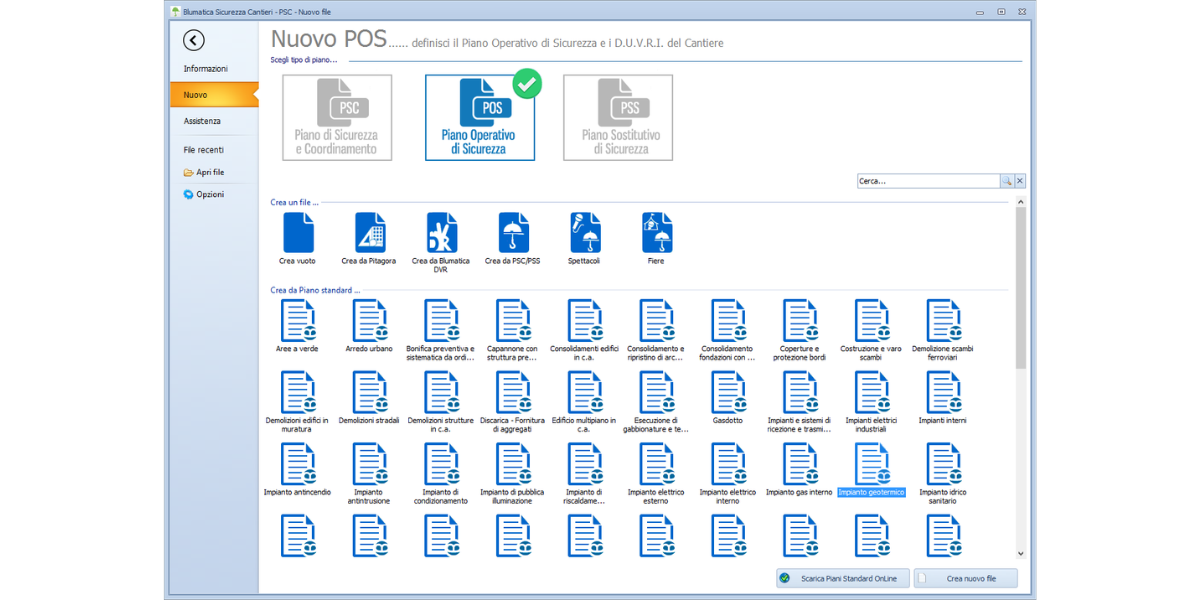Select Piano Operativo di Sicurezza type

(479, 118)
